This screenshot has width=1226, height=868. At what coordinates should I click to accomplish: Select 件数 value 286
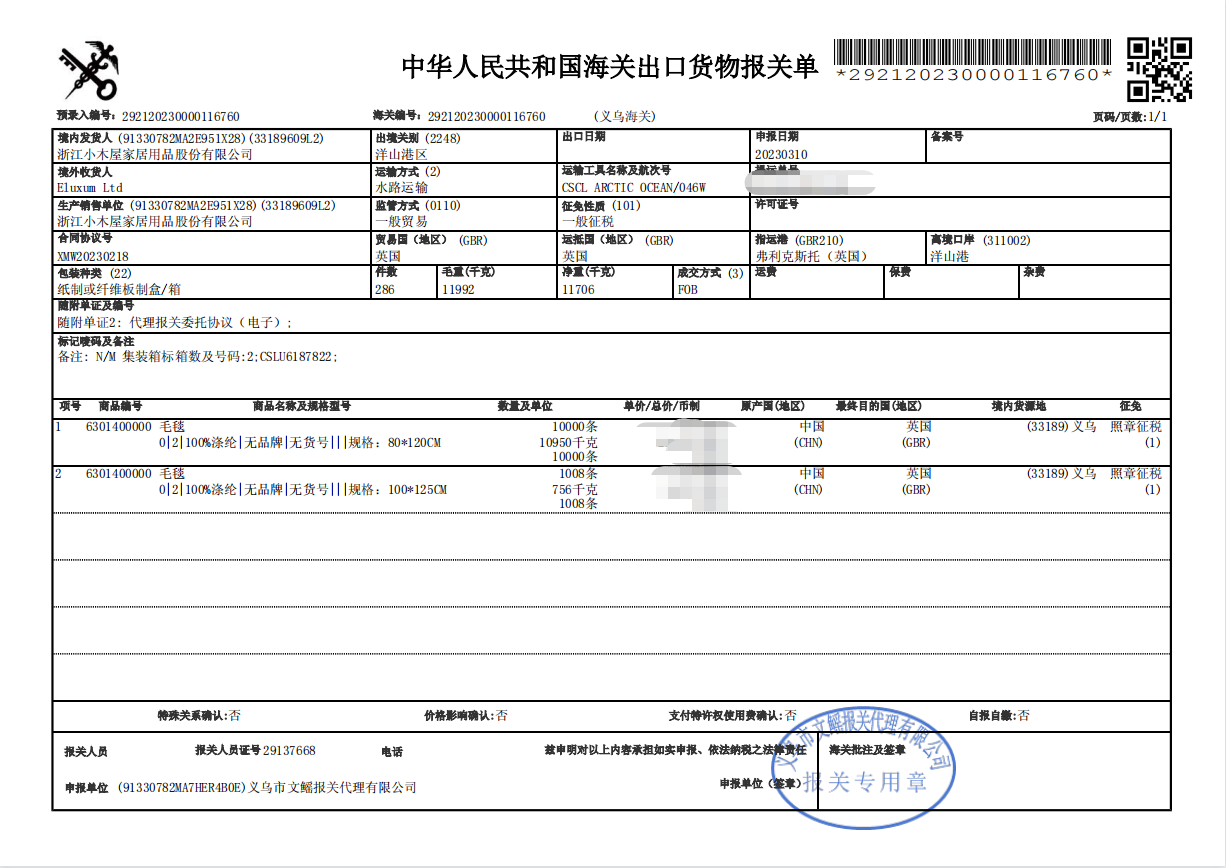pyautogui.click(x=385, y=289)
